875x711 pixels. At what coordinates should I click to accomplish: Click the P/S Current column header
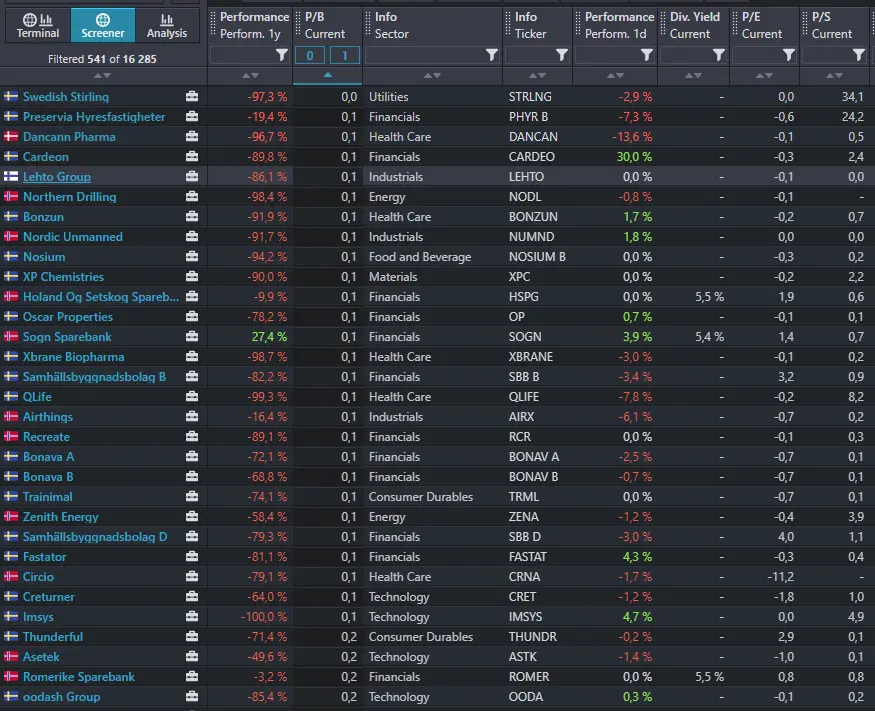point(832,25)
